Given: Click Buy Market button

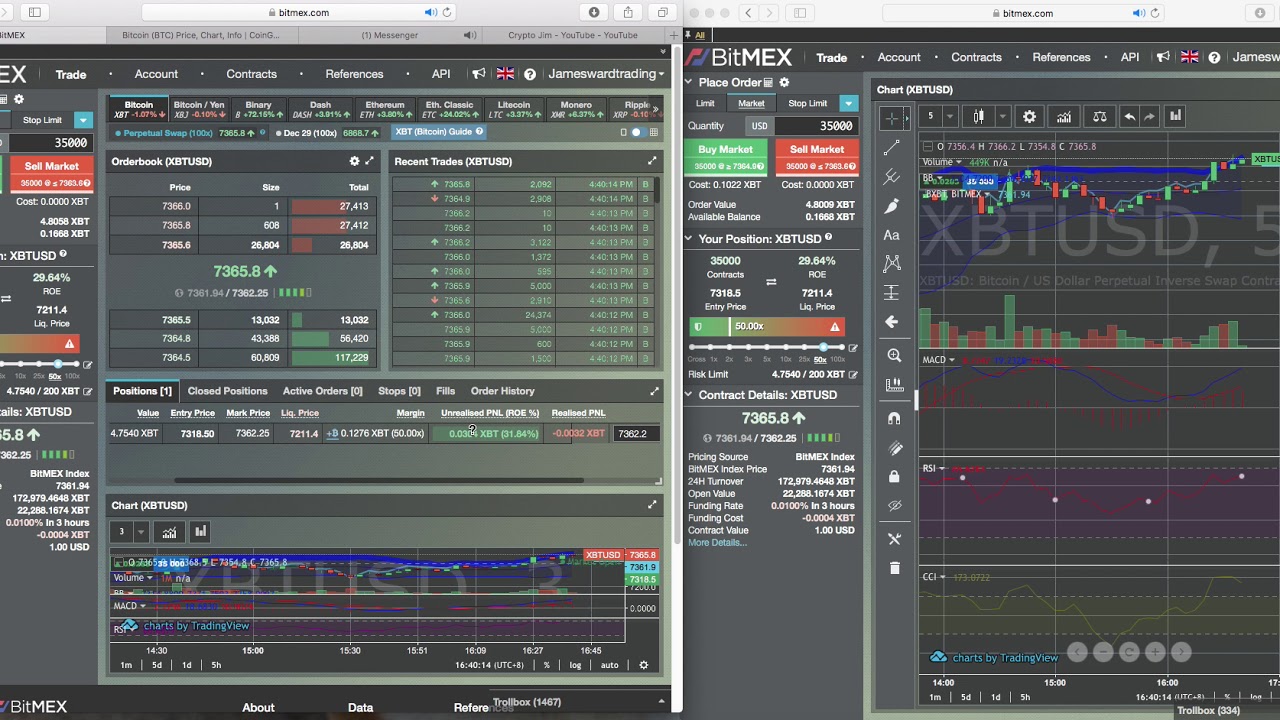Looking at the screenshot, I should point(725,156).
